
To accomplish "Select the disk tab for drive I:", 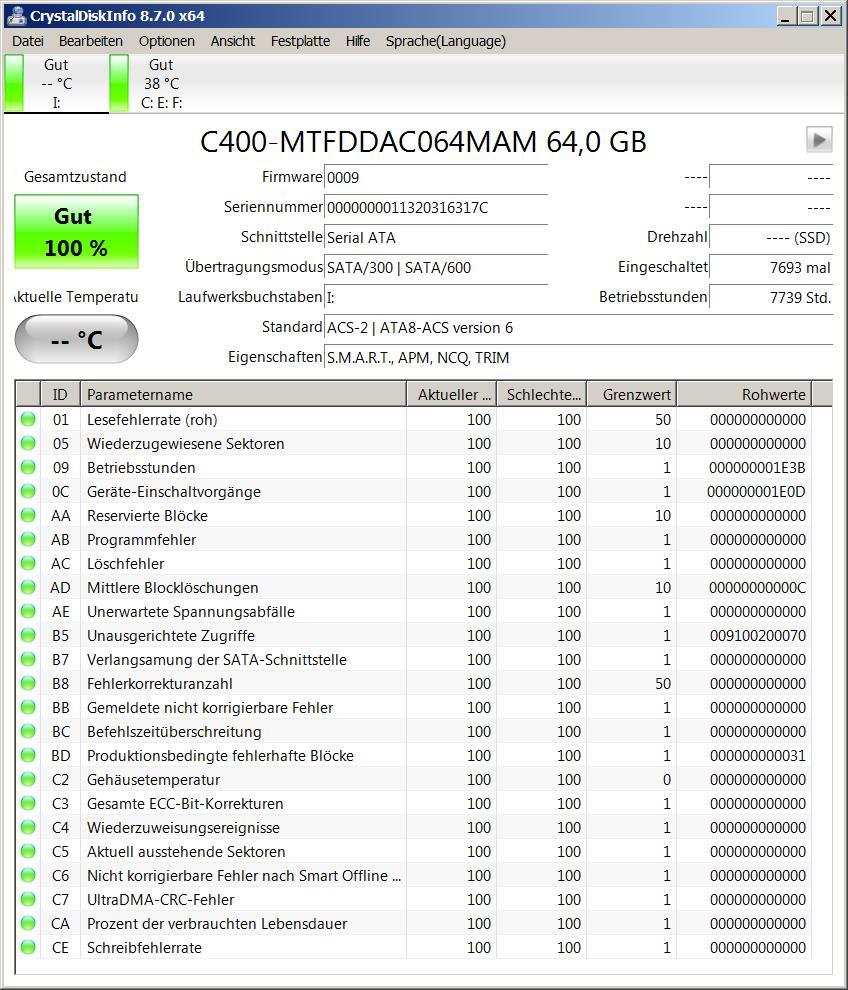I will (x=56, y=83).
